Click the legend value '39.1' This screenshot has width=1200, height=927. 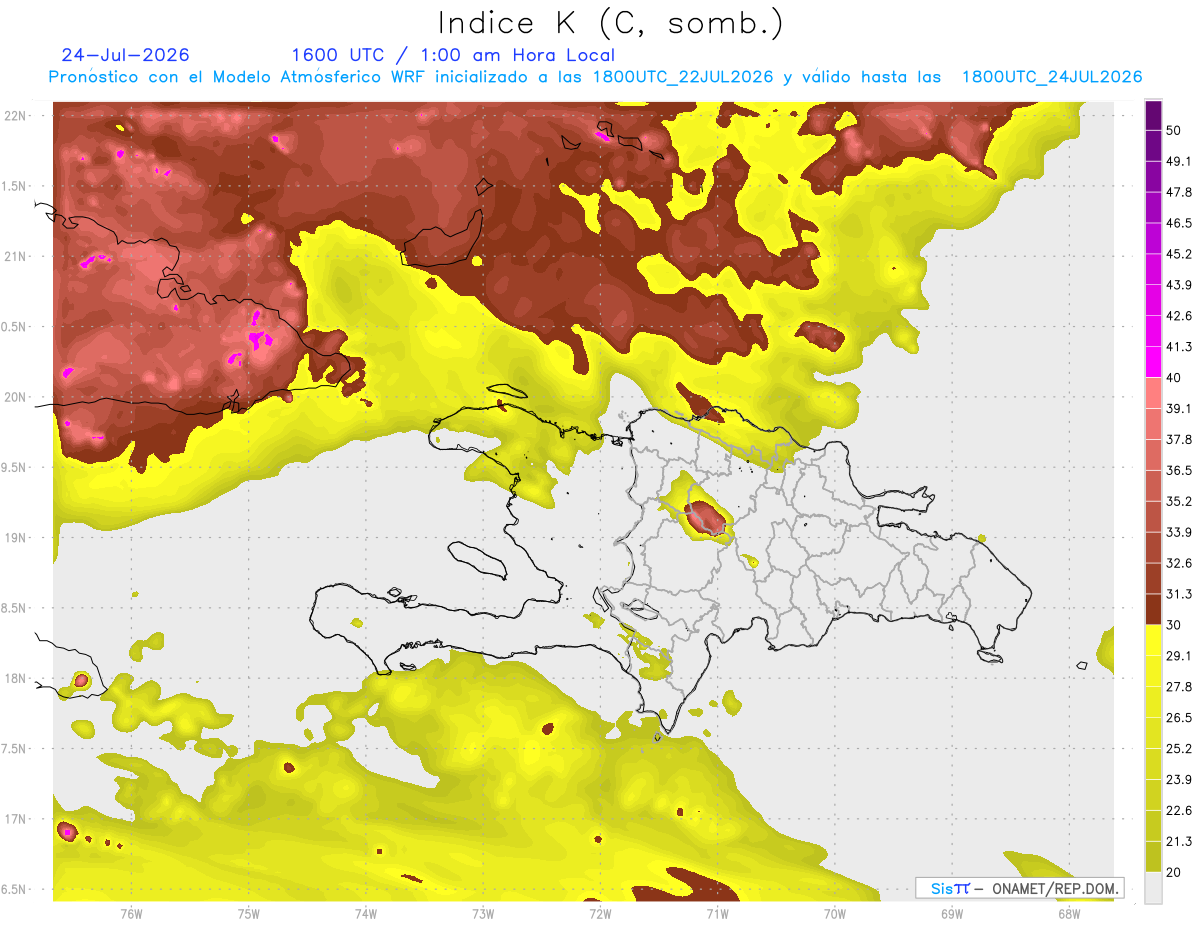click(1179, 409)
